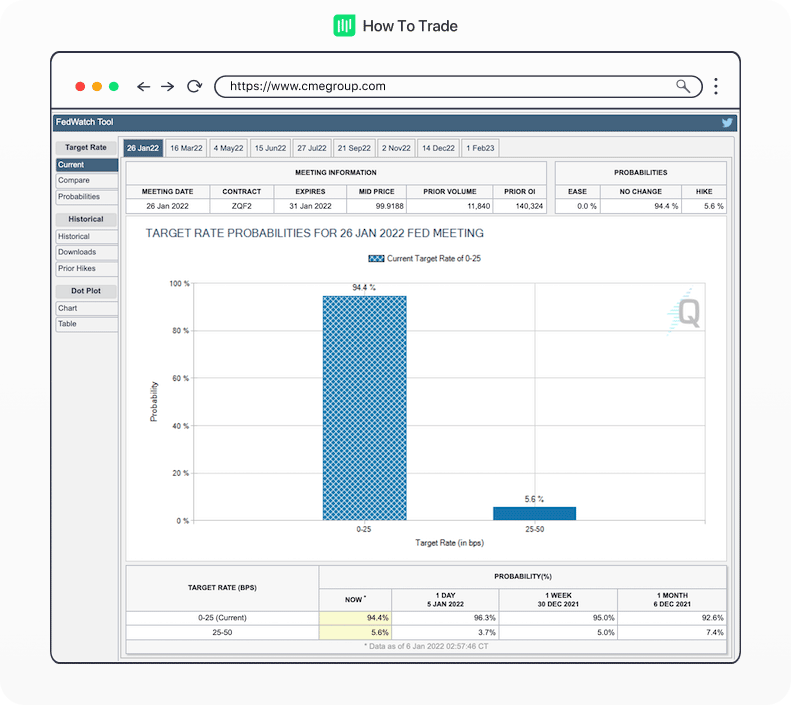Click the browser forward arrow
The image size is (791, 705).
[167, 87]
